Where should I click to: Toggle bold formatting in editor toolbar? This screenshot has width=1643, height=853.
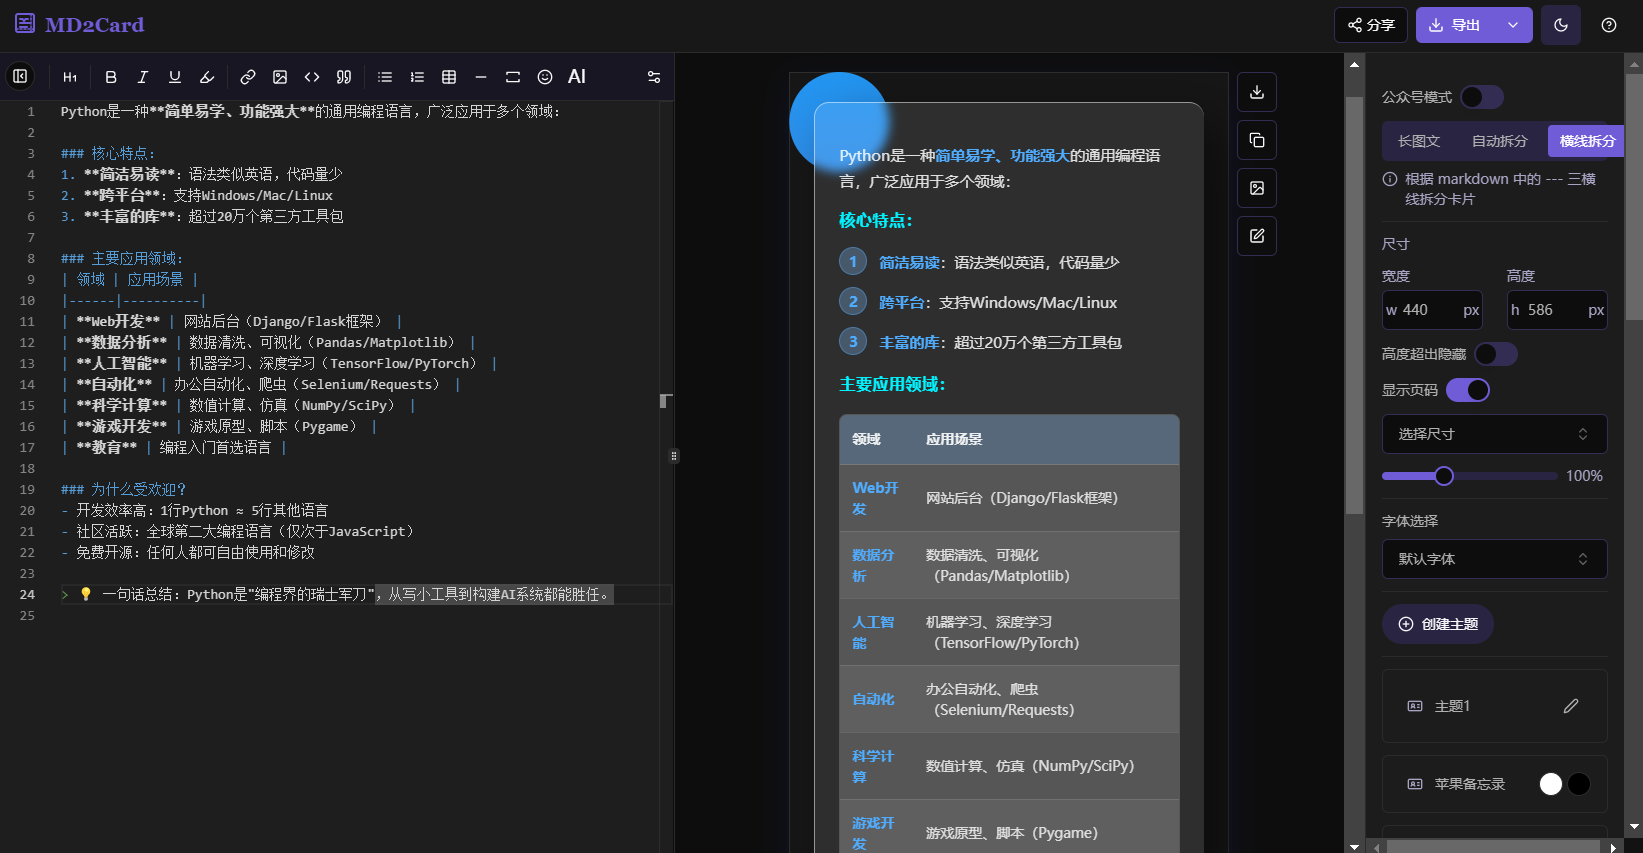[111, 77]
